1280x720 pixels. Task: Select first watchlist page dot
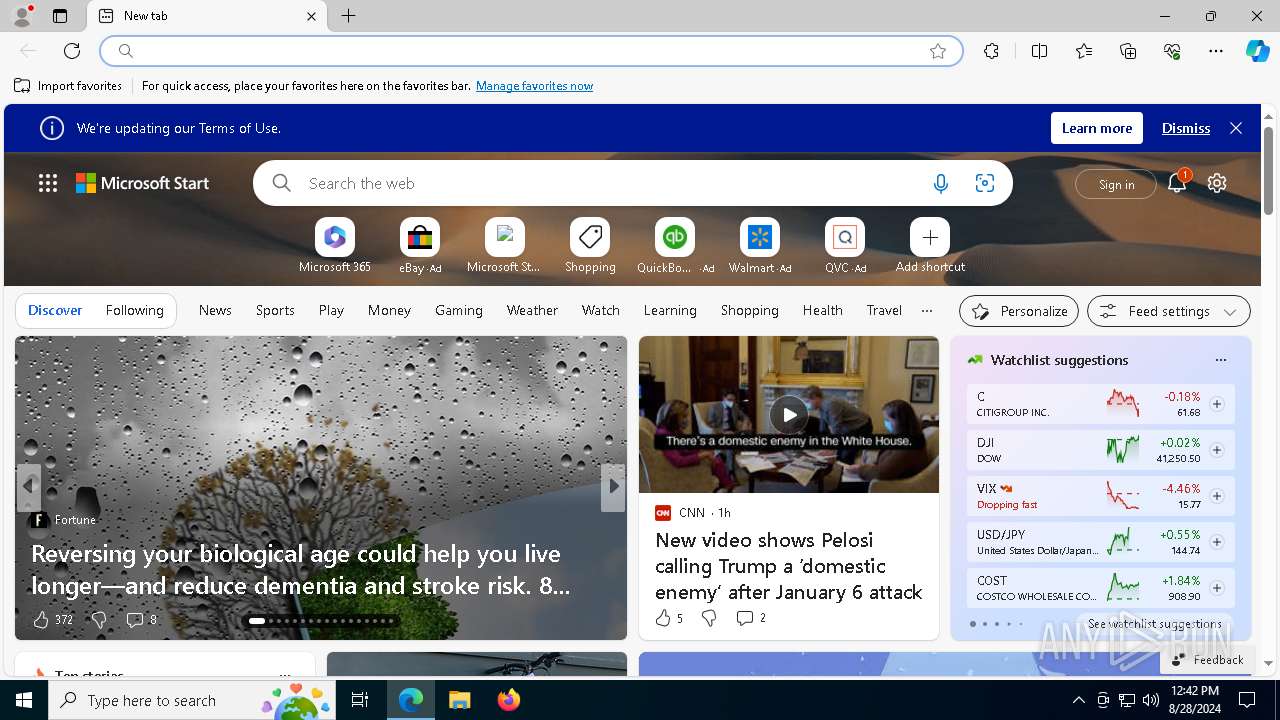click(x=972, y=624)
